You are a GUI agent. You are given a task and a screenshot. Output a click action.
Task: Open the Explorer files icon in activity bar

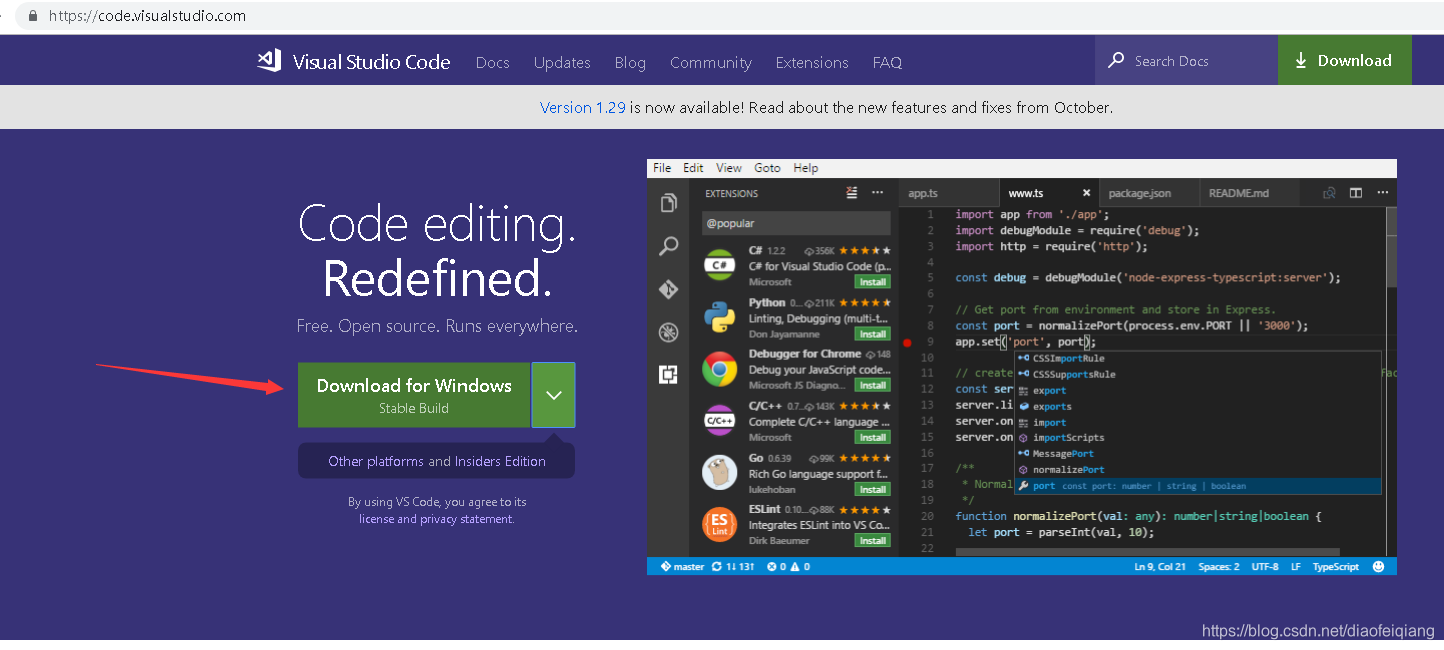pos(669,203)
